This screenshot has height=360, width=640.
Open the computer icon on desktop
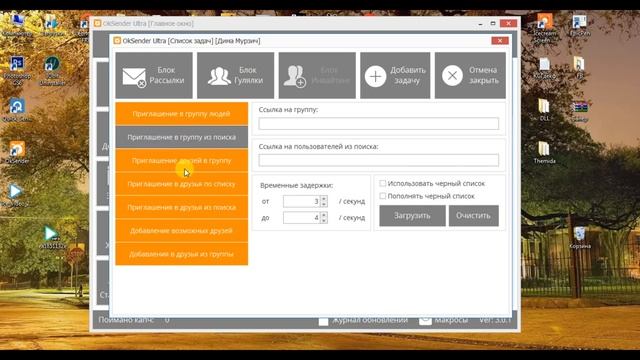tap(17, 25)
